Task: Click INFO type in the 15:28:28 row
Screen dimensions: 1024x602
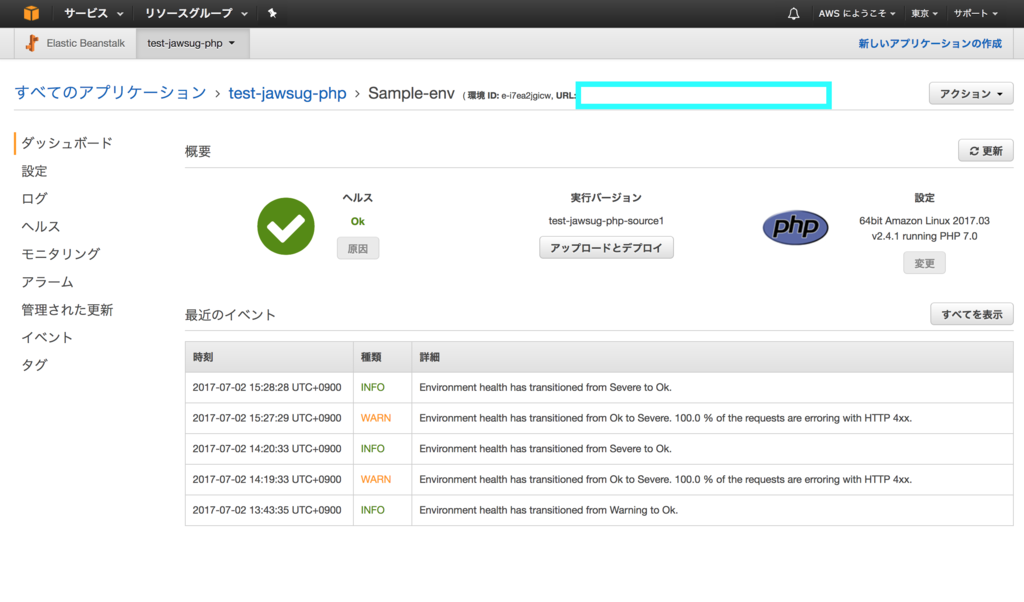Action: click(x=372, y=387)
